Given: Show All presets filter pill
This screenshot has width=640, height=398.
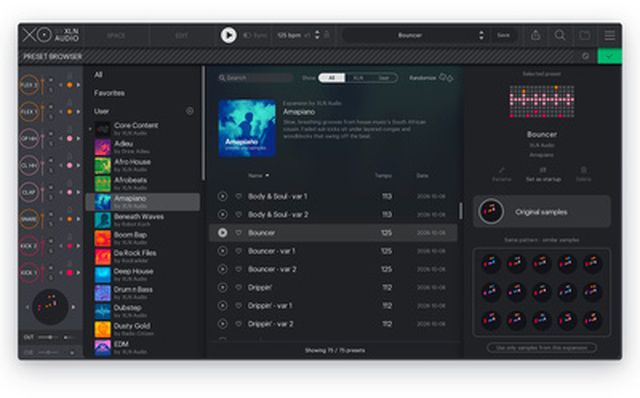Looking at the screenshot, I should pos(332,78).
